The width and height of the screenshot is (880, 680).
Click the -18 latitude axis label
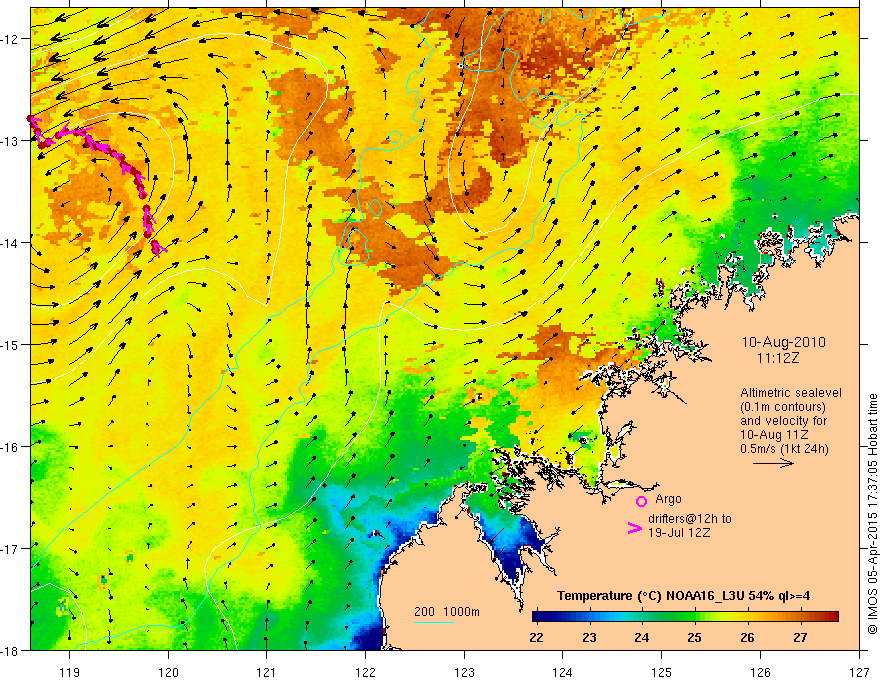(x=10, y=650)
